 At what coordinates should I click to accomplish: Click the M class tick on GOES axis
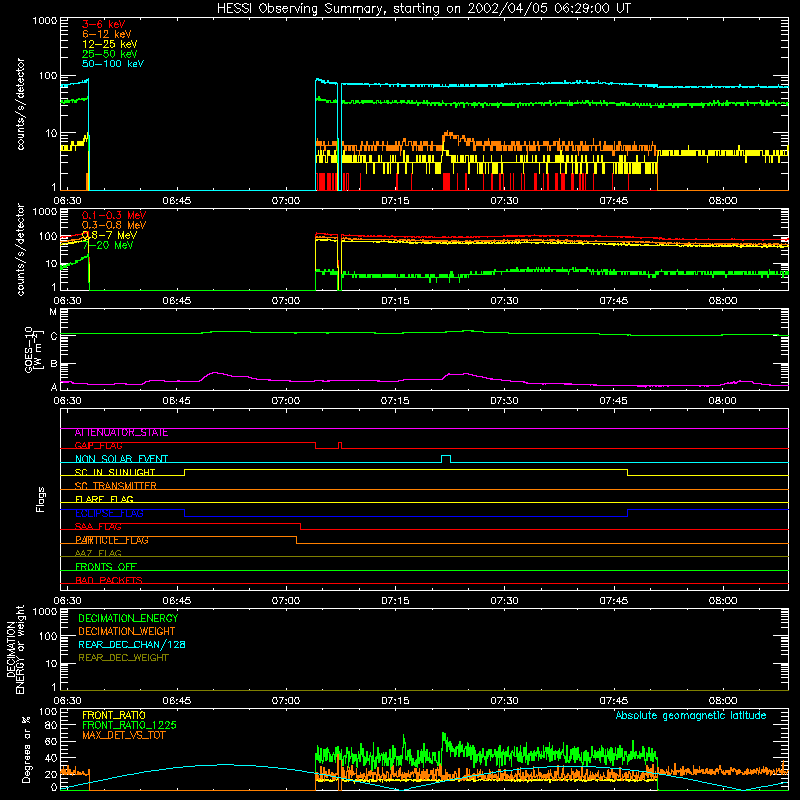pos(53,312)
